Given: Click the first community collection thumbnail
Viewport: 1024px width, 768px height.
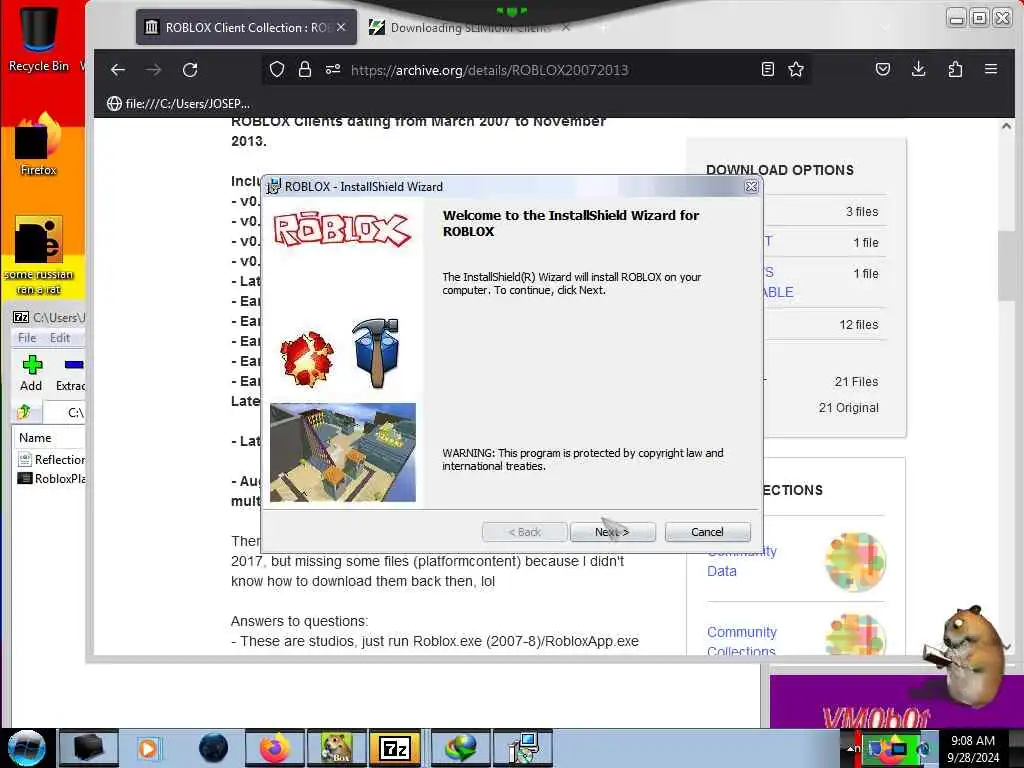Looking at the screenshot, I should [855, 562].
